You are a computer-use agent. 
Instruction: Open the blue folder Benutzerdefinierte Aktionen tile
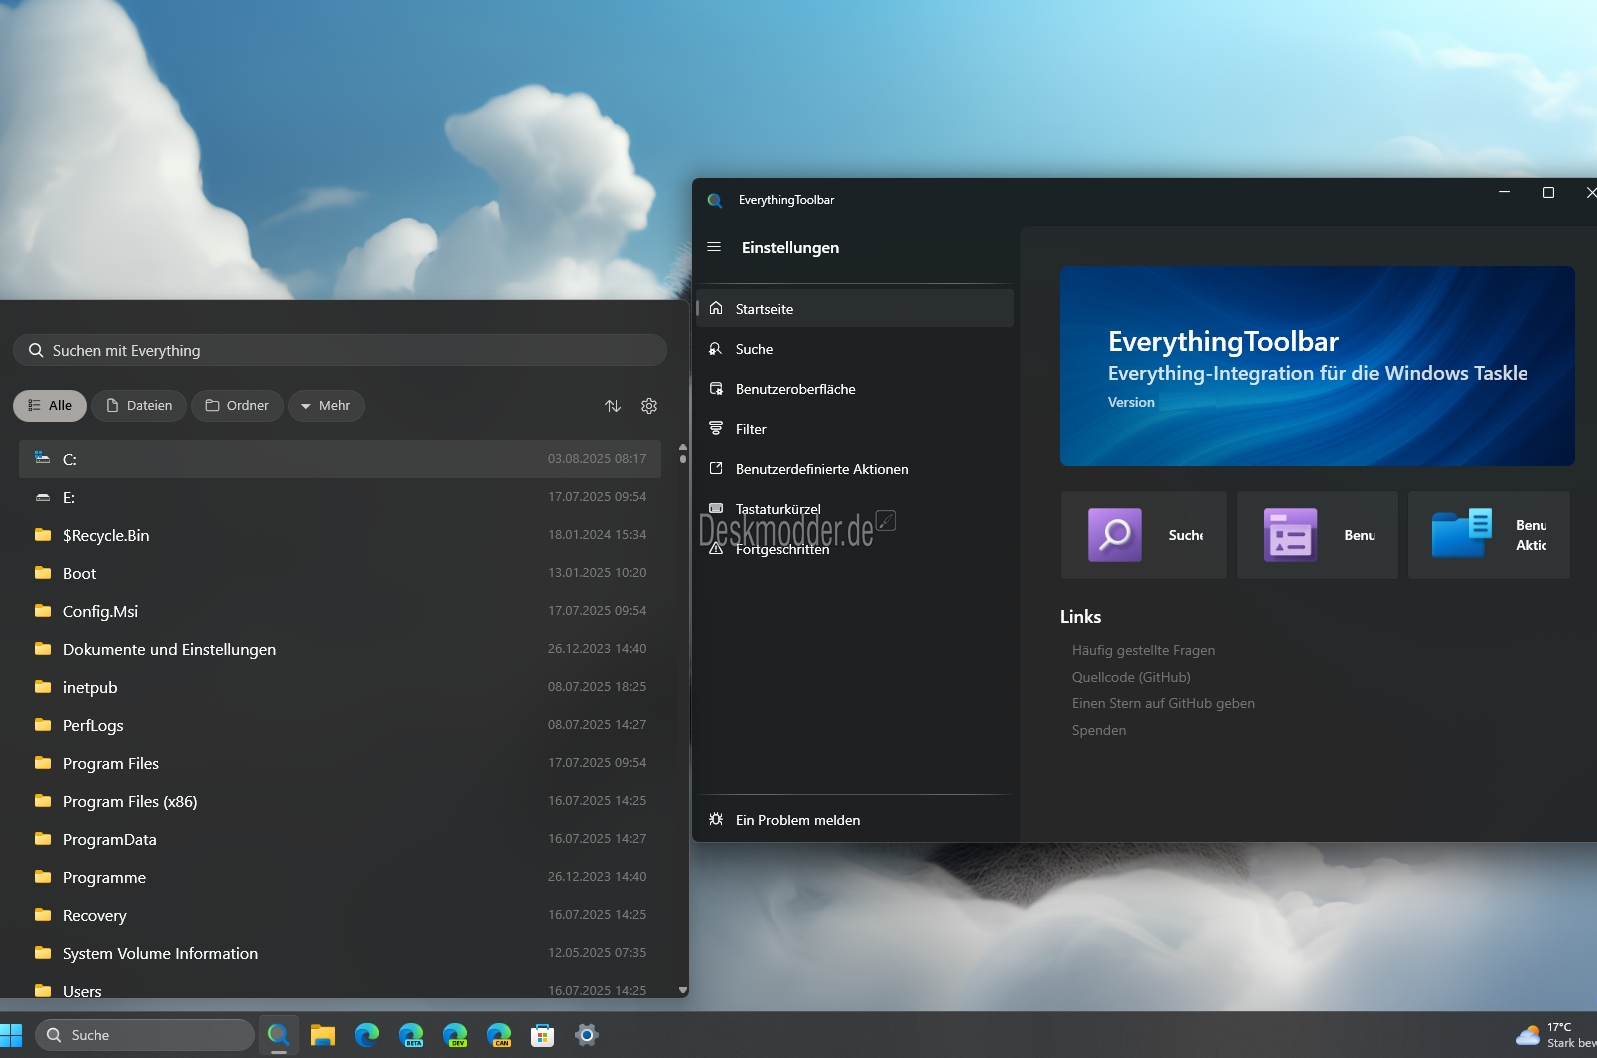(x=1489, y=535)
